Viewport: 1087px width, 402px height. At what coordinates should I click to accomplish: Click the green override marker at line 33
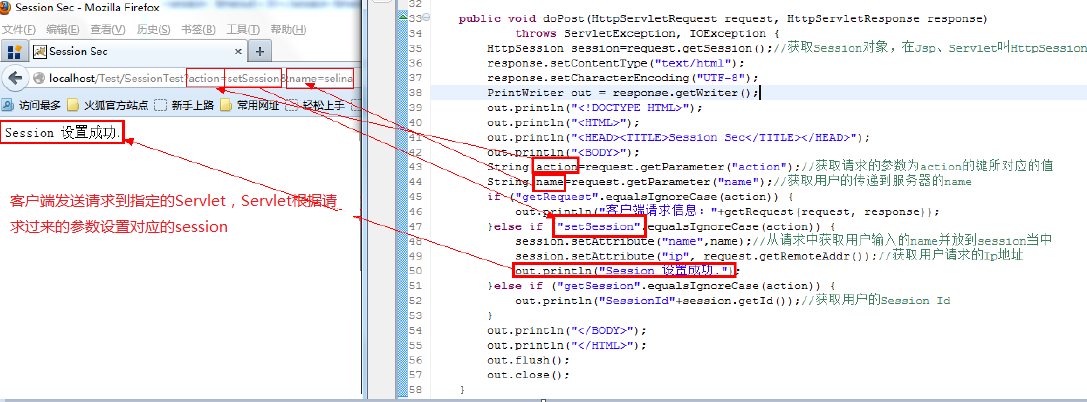tap(403, 15)
